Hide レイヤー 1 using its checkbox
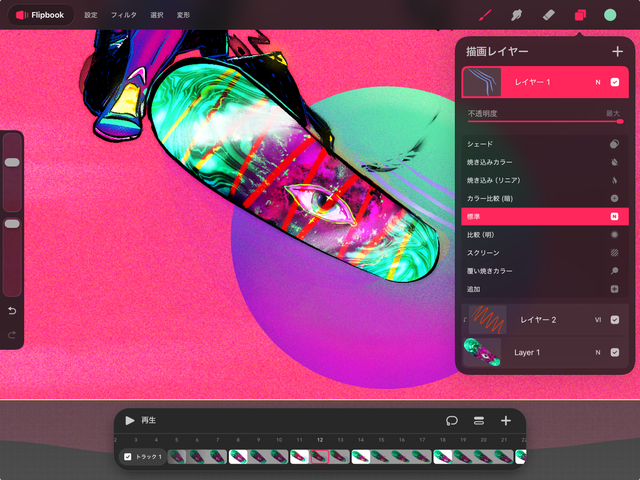 coord(615,82)
